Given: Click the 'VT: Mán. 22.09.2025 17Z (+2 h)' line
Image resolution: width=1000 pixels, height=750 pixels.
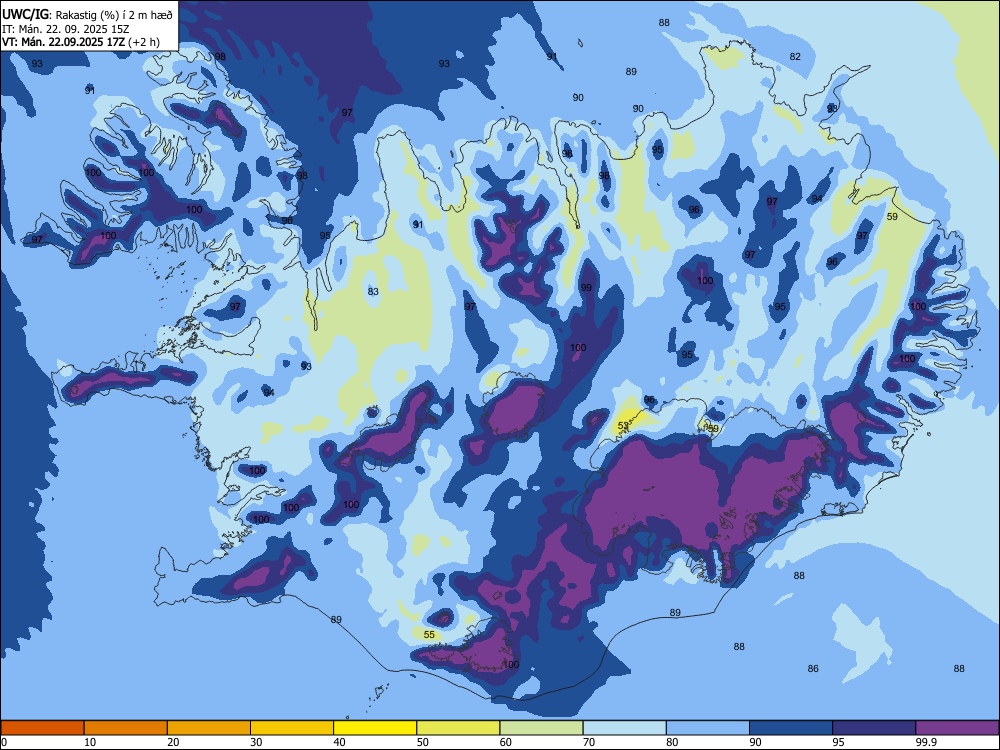Looking at the screenshot, I should tap(80, 42).
